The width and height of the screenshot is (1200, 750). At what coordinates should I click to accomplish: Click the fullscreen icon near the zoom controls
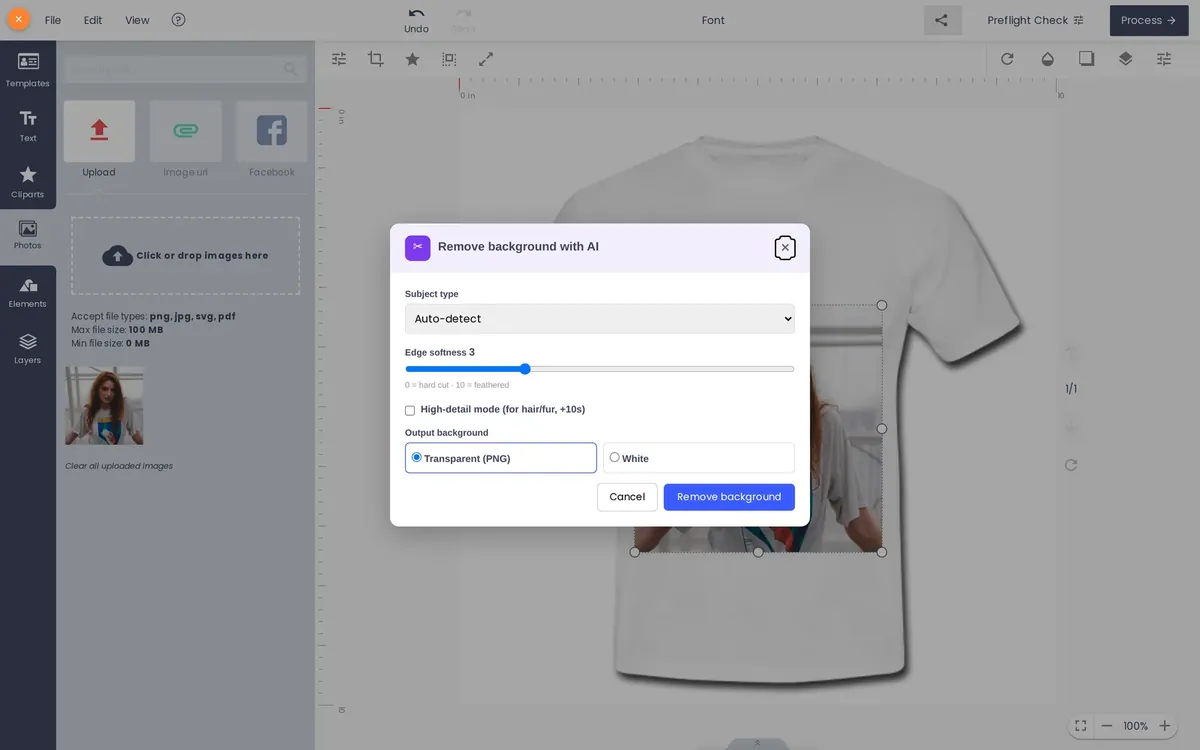(x=1081, y=726)
